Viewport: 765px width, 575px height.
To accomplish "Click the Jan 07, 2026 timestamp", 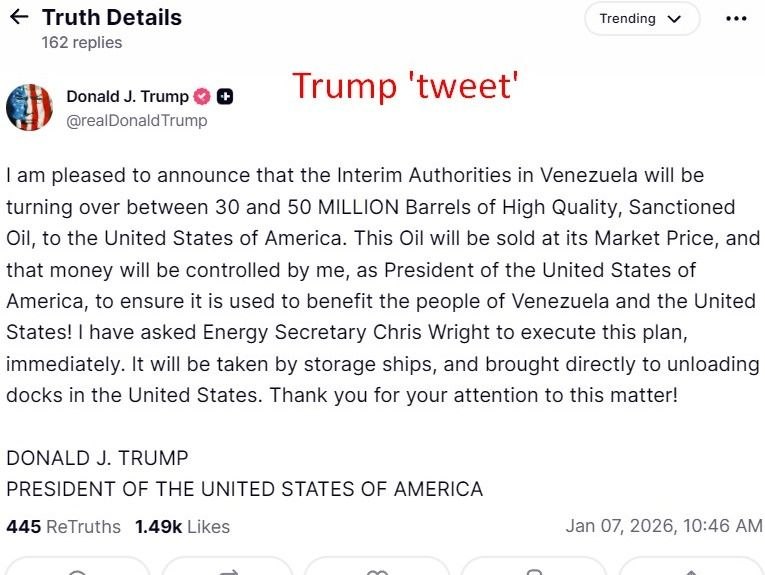I will (x=663, y=526).
